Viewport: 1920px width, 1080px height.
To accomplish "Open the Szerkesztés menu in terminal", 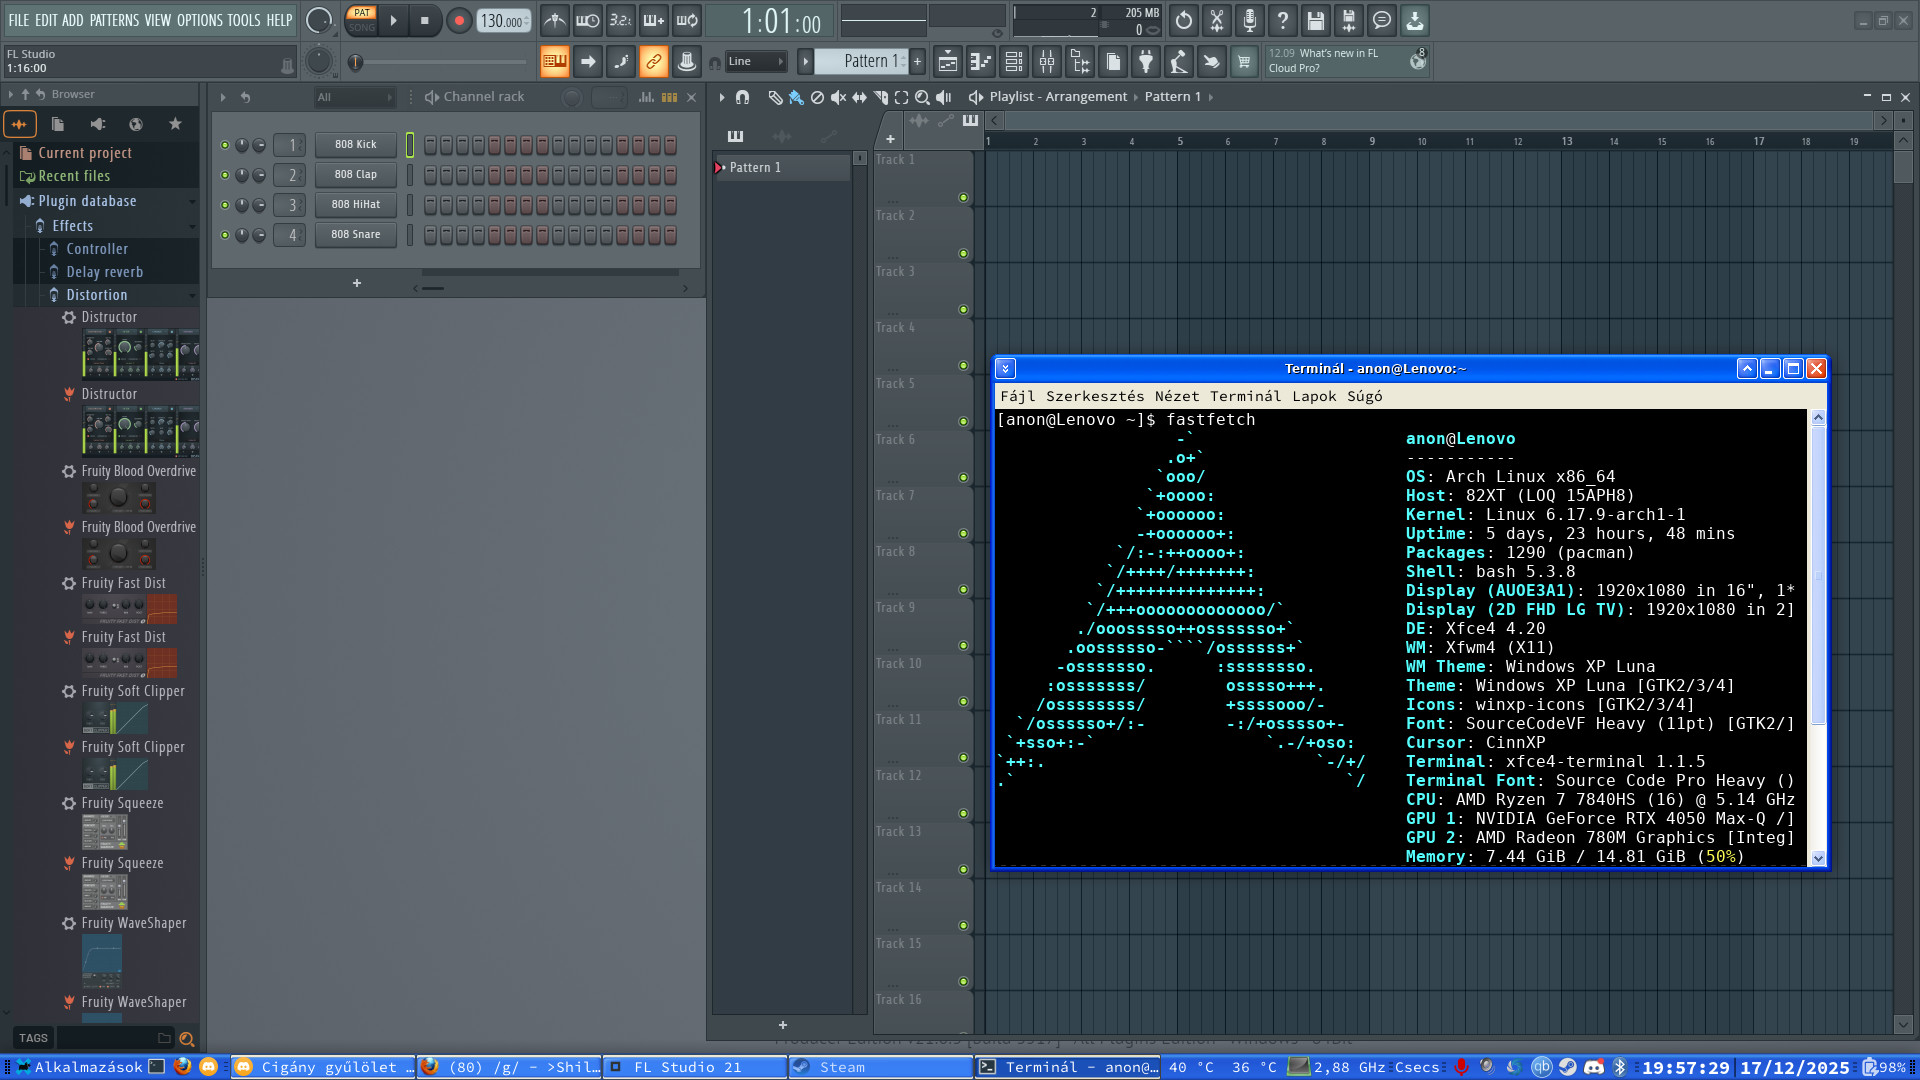I will click(1094, 396).
